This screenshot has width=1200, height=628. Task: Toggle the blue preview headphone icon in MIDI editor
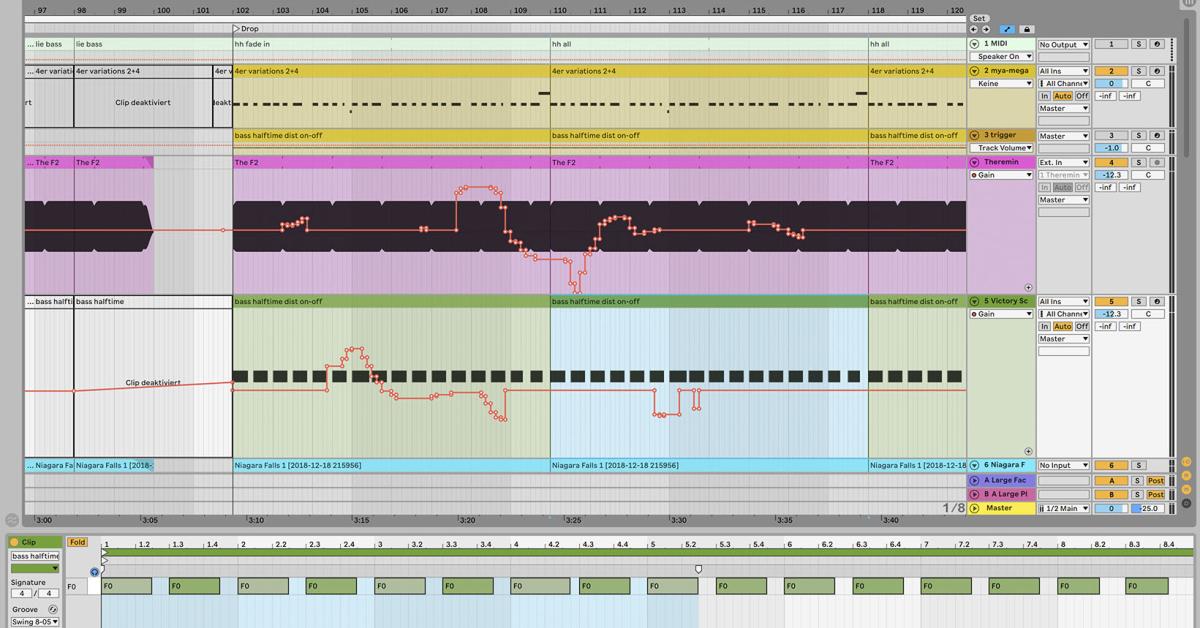pyautogui.click(x=94, y=572)
